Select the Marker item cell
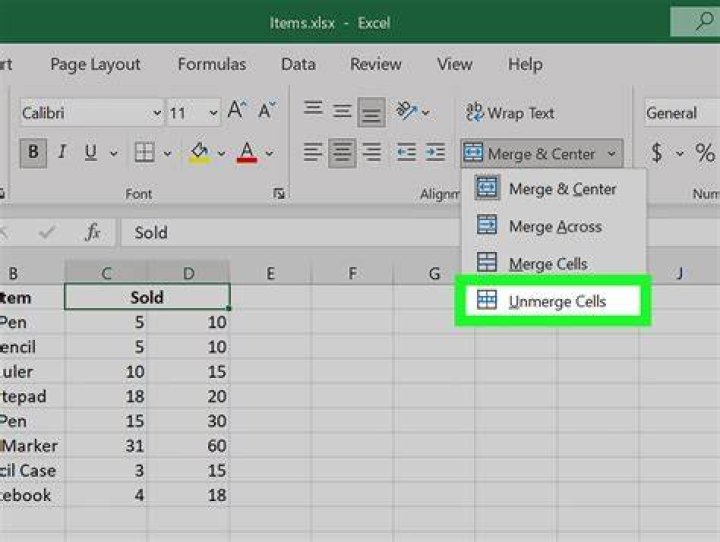Screen dimensions: 720x542 point(32,446)
